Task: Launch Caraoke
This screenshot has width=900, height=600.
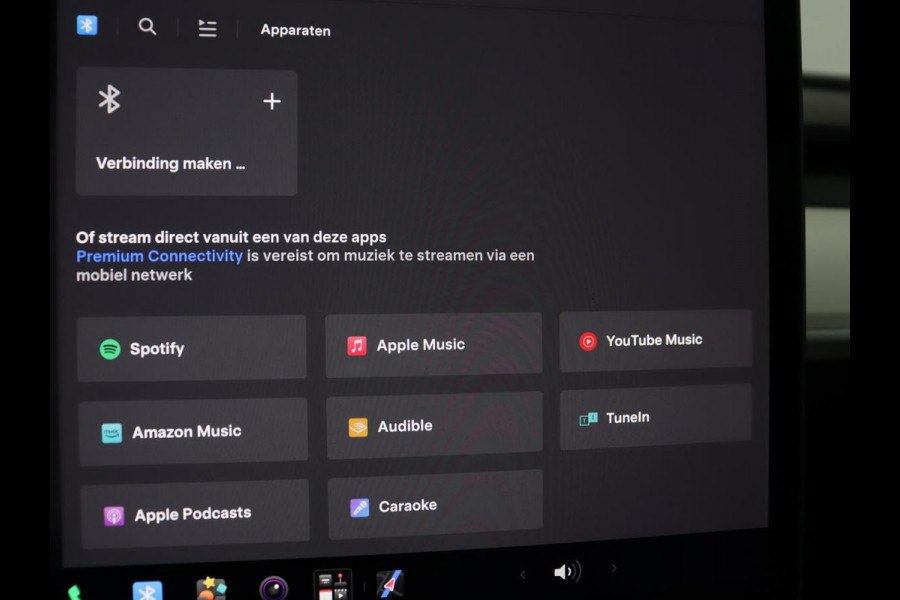Action: (x=436, y=506)
